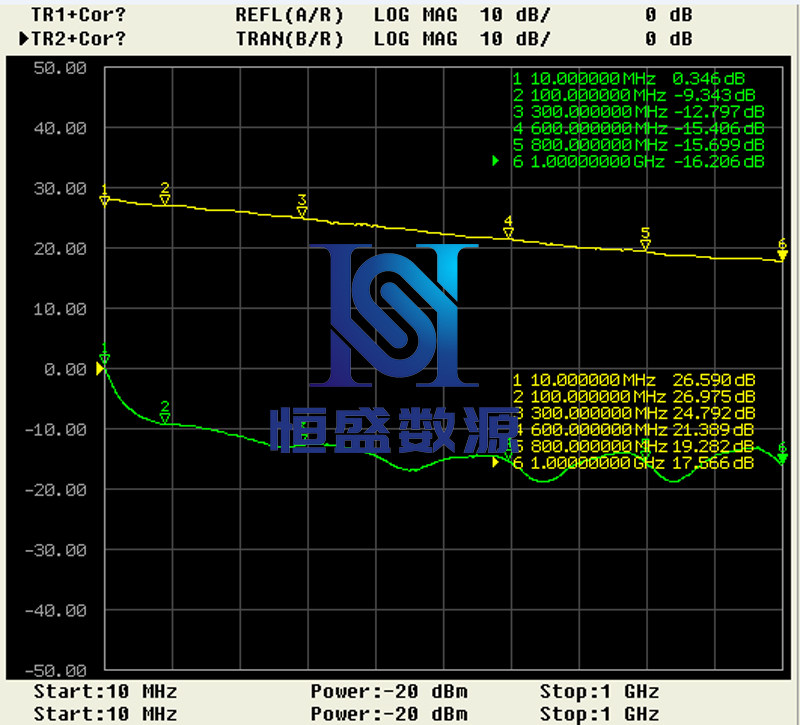Select marker 2 on yellow transmission trace
800x725 pixels.
coord(164,193)
